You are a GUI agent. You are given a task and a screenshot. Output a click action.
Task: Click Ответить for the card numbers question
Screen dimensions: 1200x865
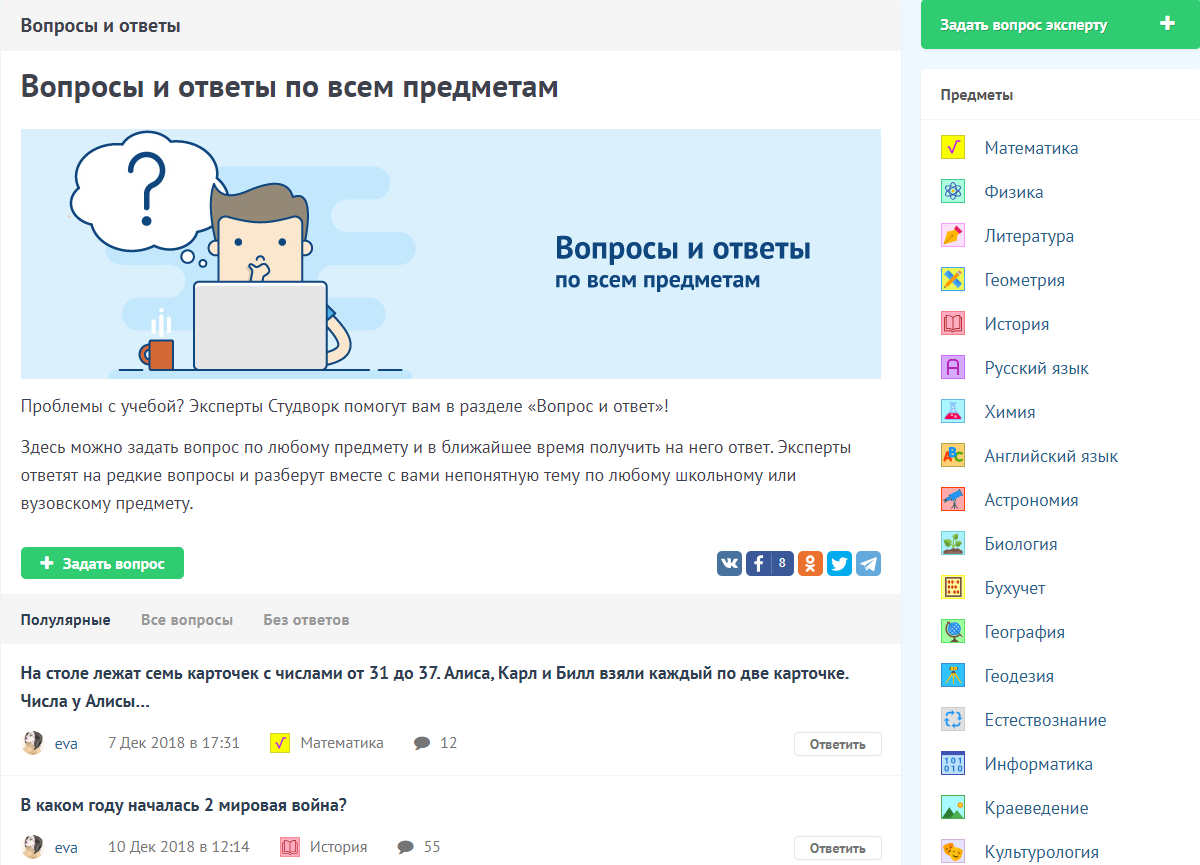pyautogui.click(x=837, y=744)
